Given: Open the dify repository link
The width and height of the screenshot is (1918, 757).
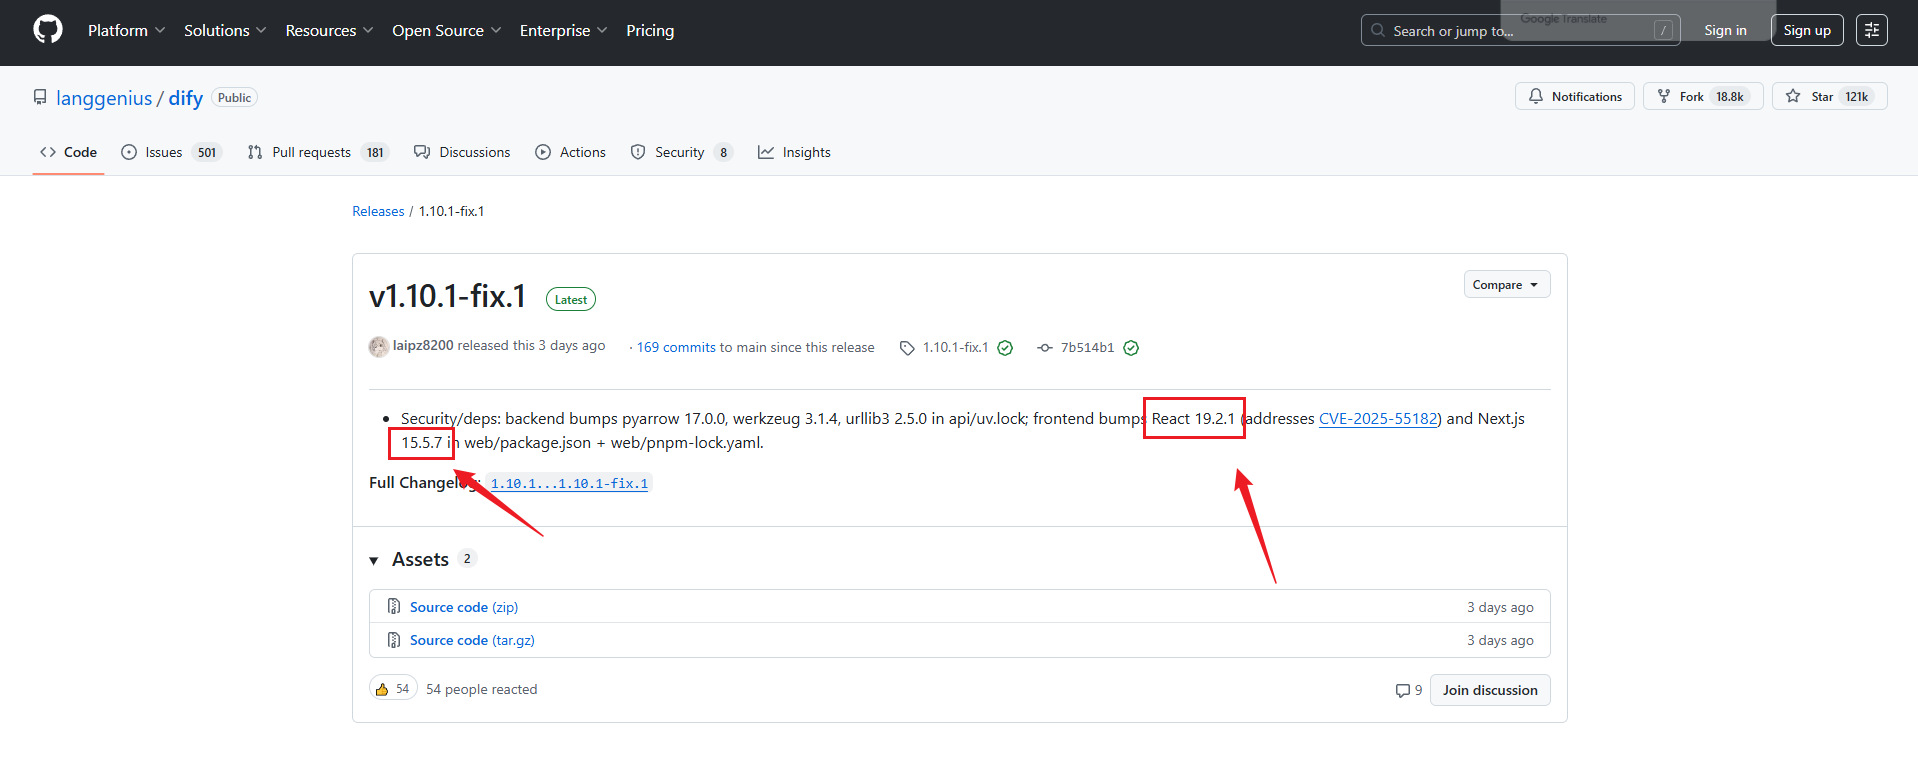Looking at the screenshot, I should pos(185,98).
